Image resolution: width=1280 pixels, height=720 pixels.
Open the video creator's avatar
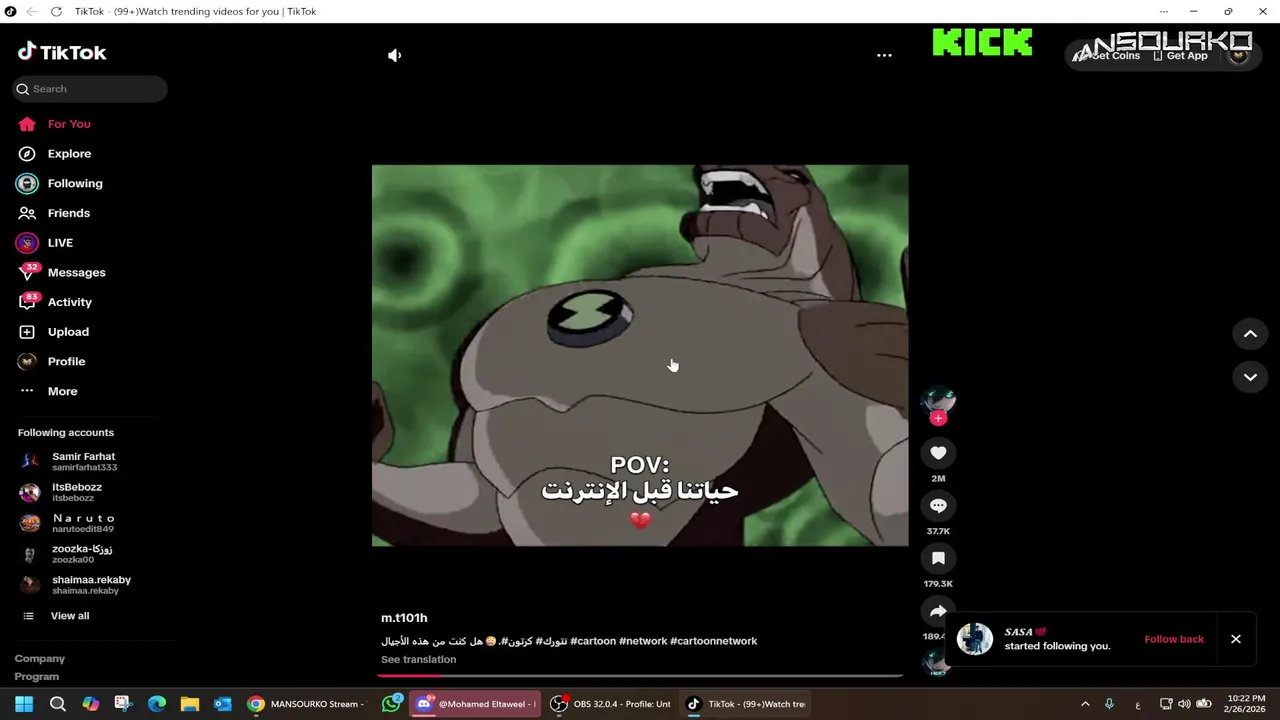[938, 400]
